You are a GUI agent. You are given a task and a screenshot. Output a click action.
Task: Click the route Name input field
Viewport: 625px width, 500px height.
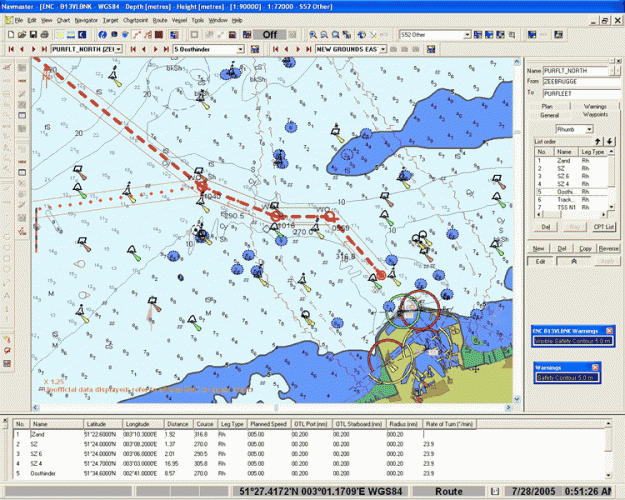pyautogui.click(x=578, y=71)
